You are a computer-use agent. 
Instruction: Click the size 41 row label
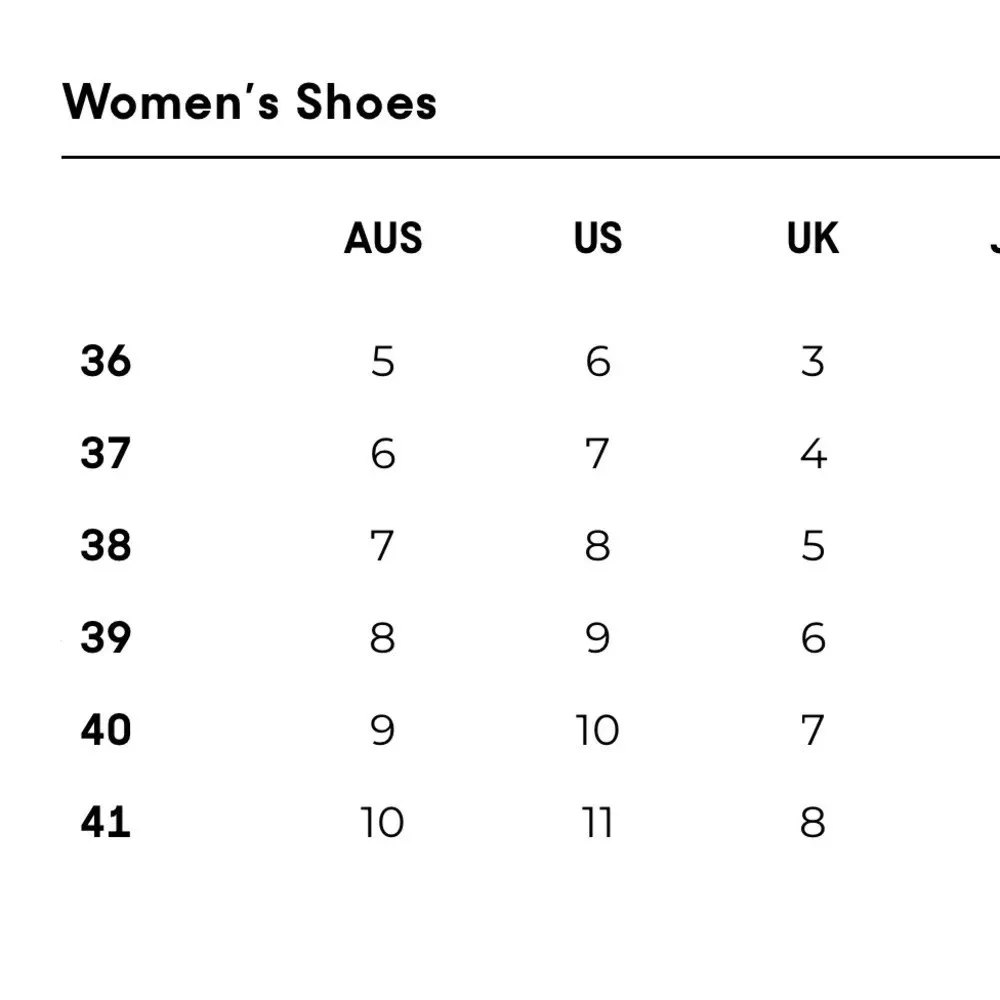(x=106, y=822)
